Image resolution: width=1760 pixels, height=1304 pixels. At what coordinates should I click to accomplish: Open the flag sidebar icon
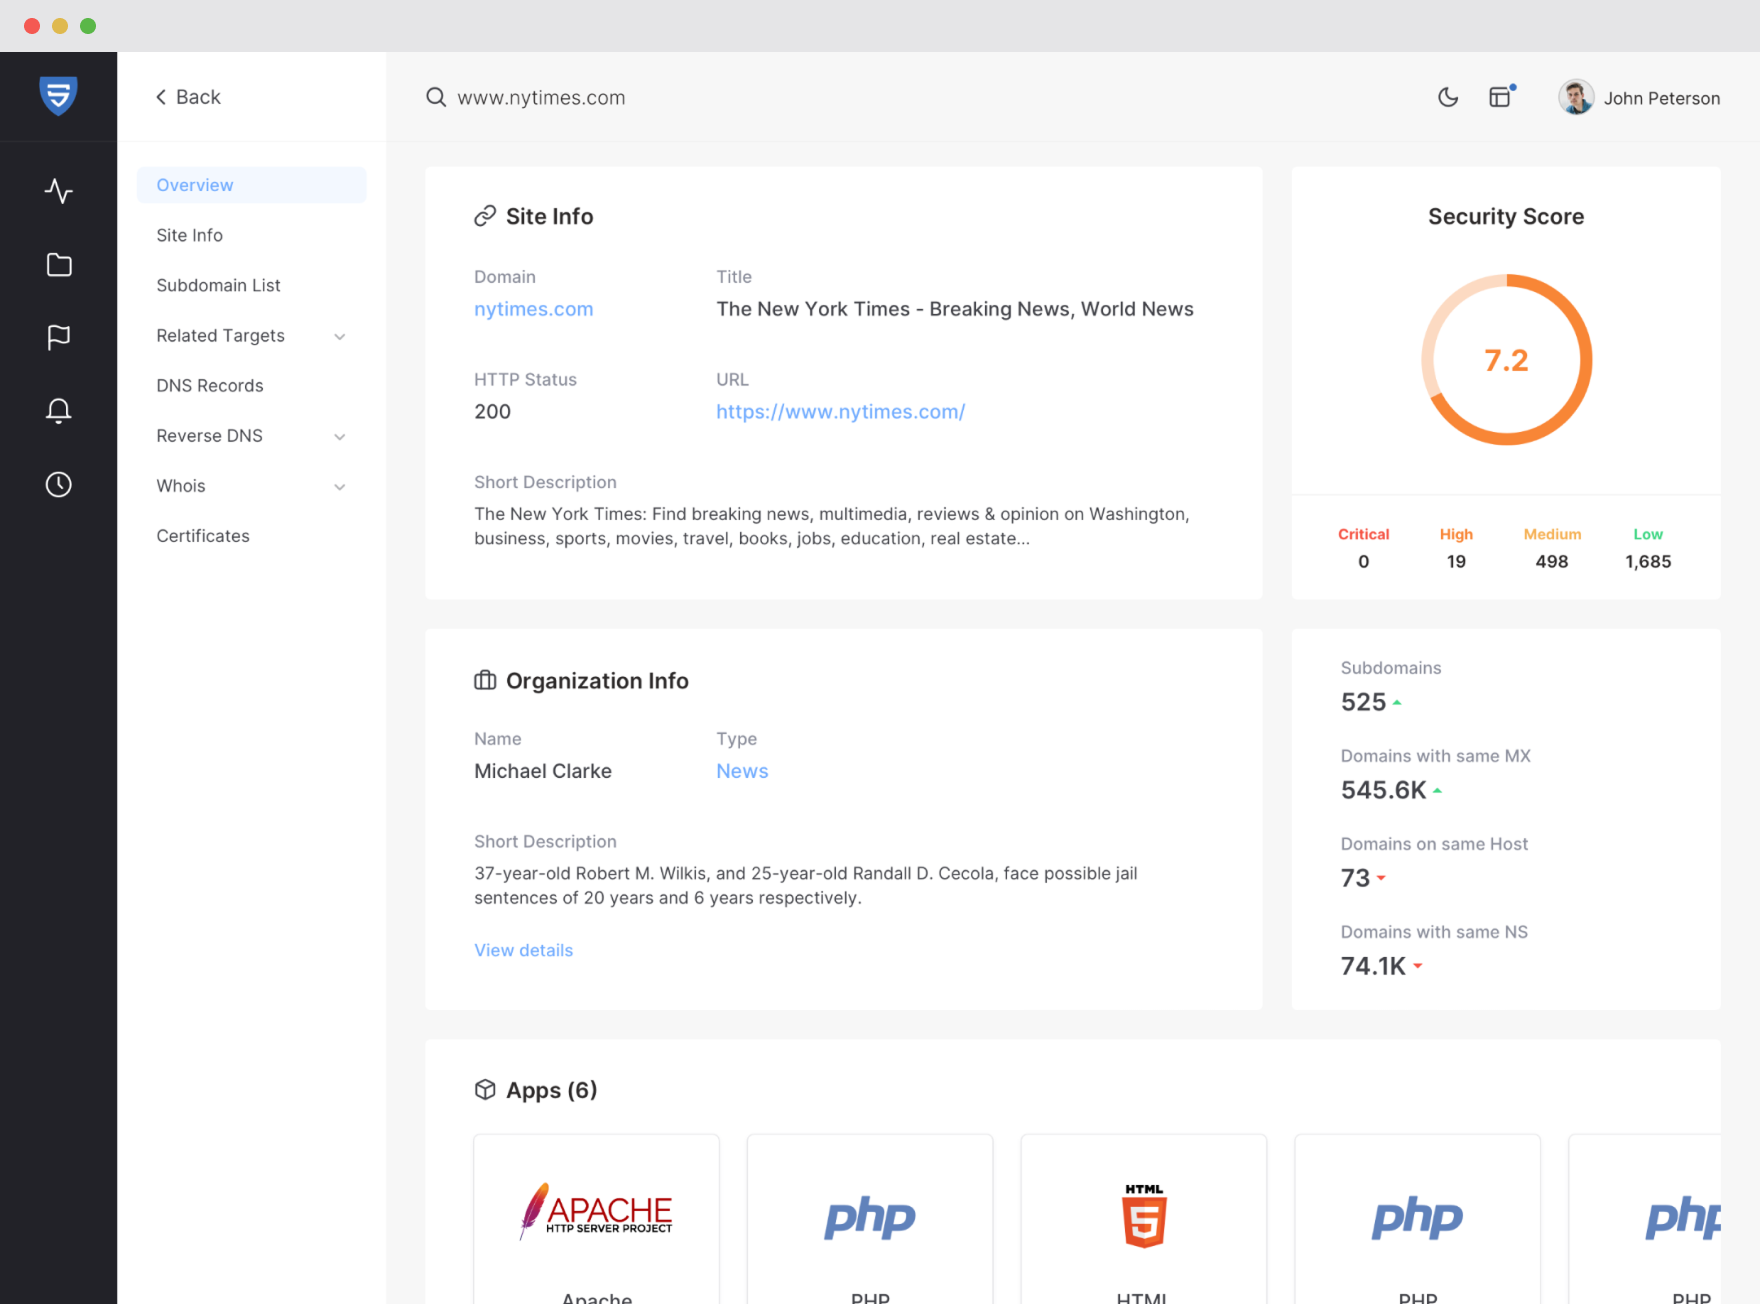(59, 337)
